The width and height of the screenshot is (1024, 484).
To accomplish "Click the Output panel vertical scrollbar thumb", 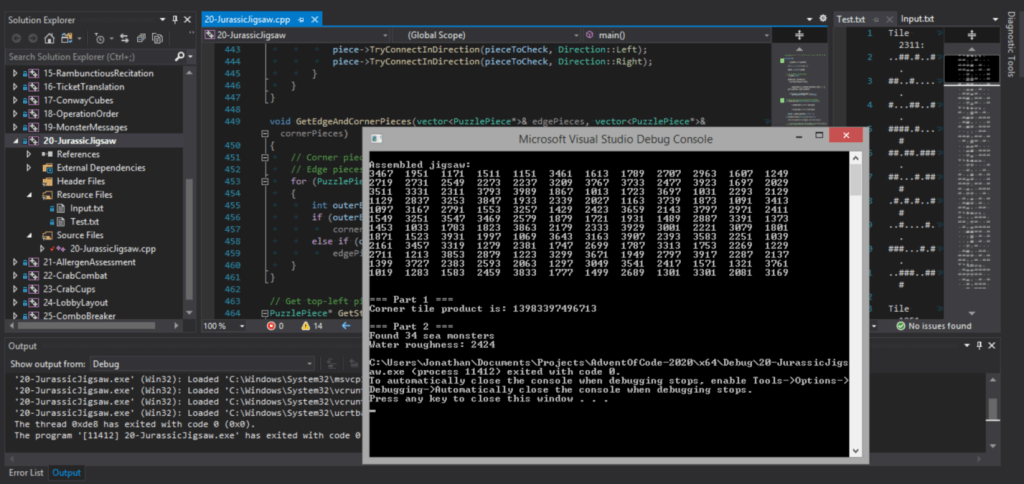I will click(993, 410).
